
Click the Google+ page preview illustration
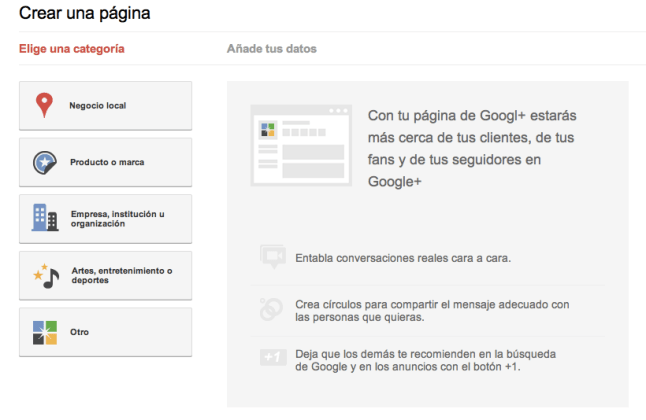pyautogui.click(x=301, y=145)
